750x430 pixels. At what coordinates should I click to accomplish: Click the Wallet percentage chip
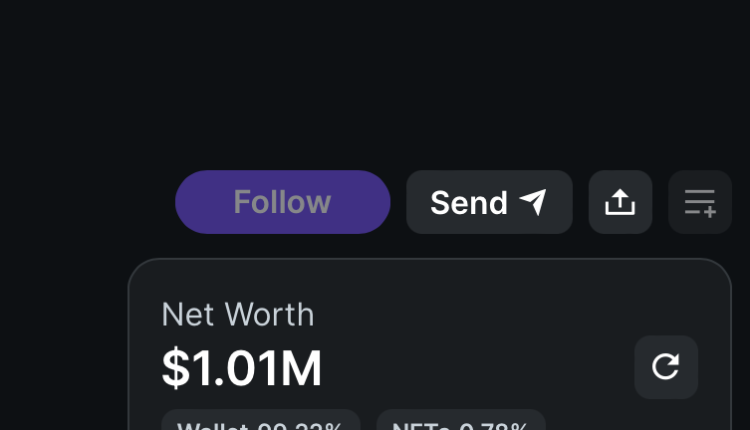point(260,422)
